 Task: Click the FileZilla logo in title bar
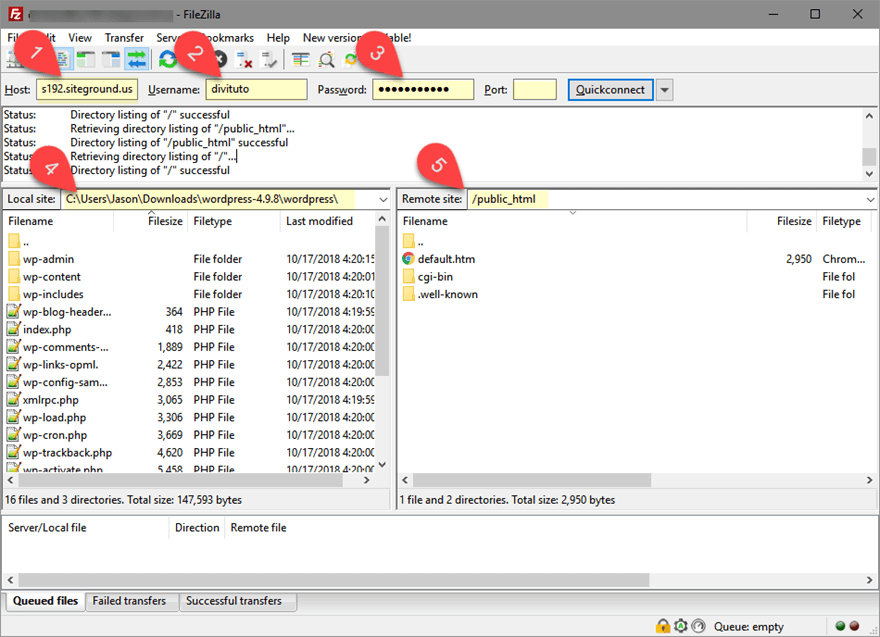15,14
